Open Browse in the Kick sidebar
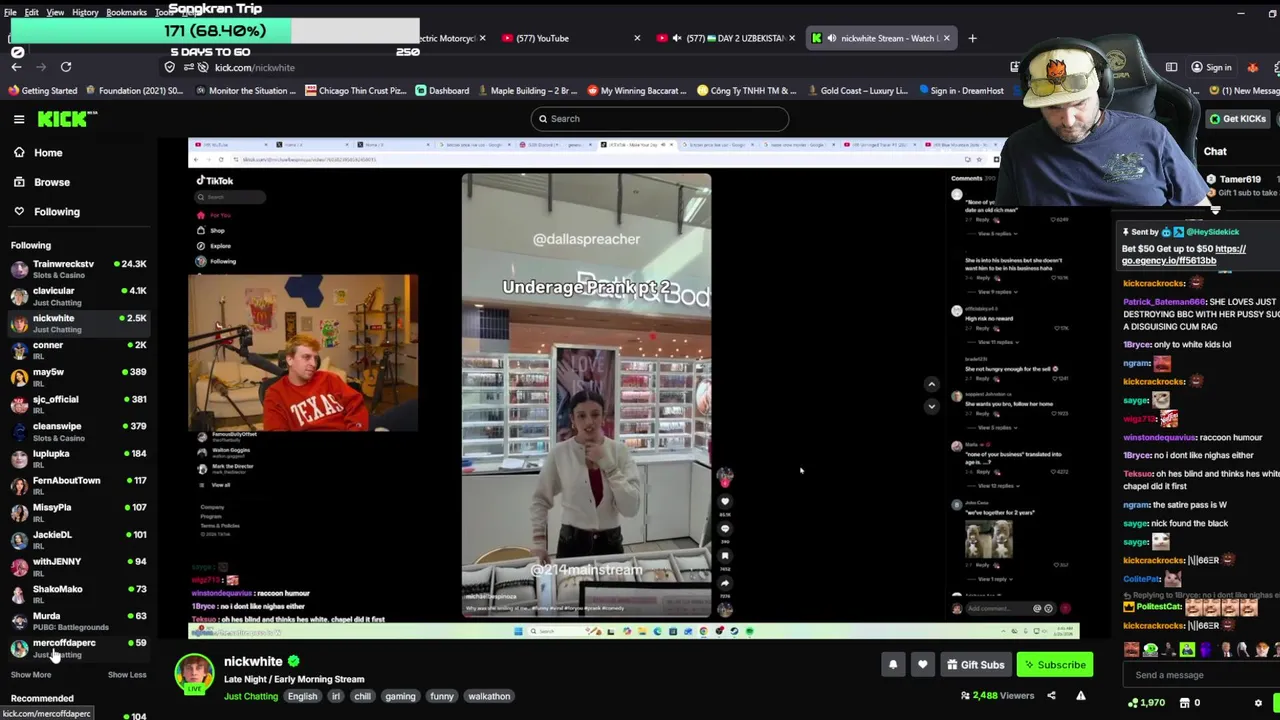This screenshot has height=720, width=1280. 51,182
